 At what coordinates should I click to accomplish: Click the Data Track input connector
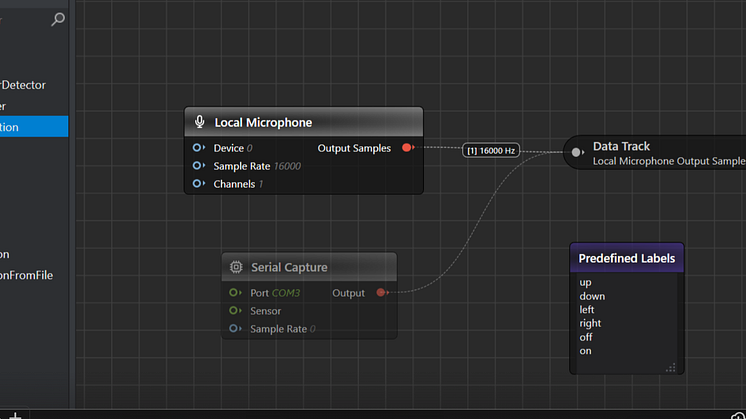(577, 152)
